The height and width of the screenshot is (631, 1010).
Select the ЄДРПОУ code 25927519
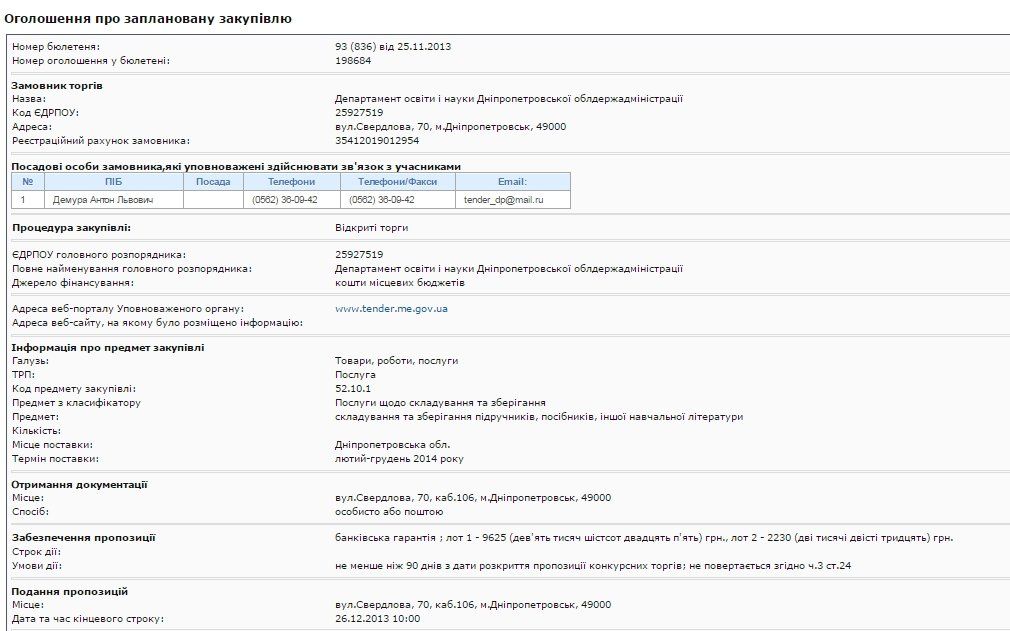click(355, 114)
